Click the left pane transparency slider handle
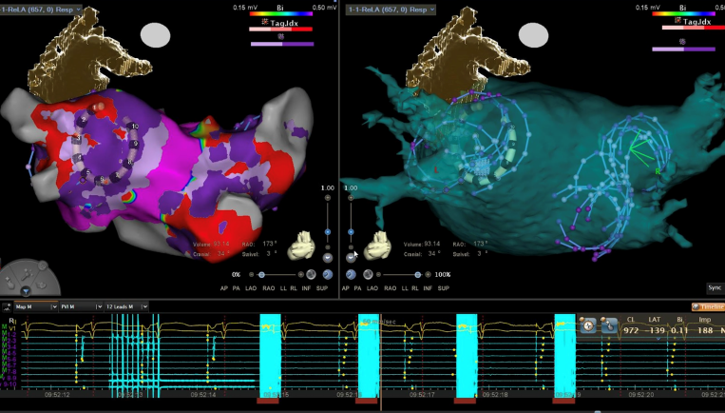 (262, 275)
